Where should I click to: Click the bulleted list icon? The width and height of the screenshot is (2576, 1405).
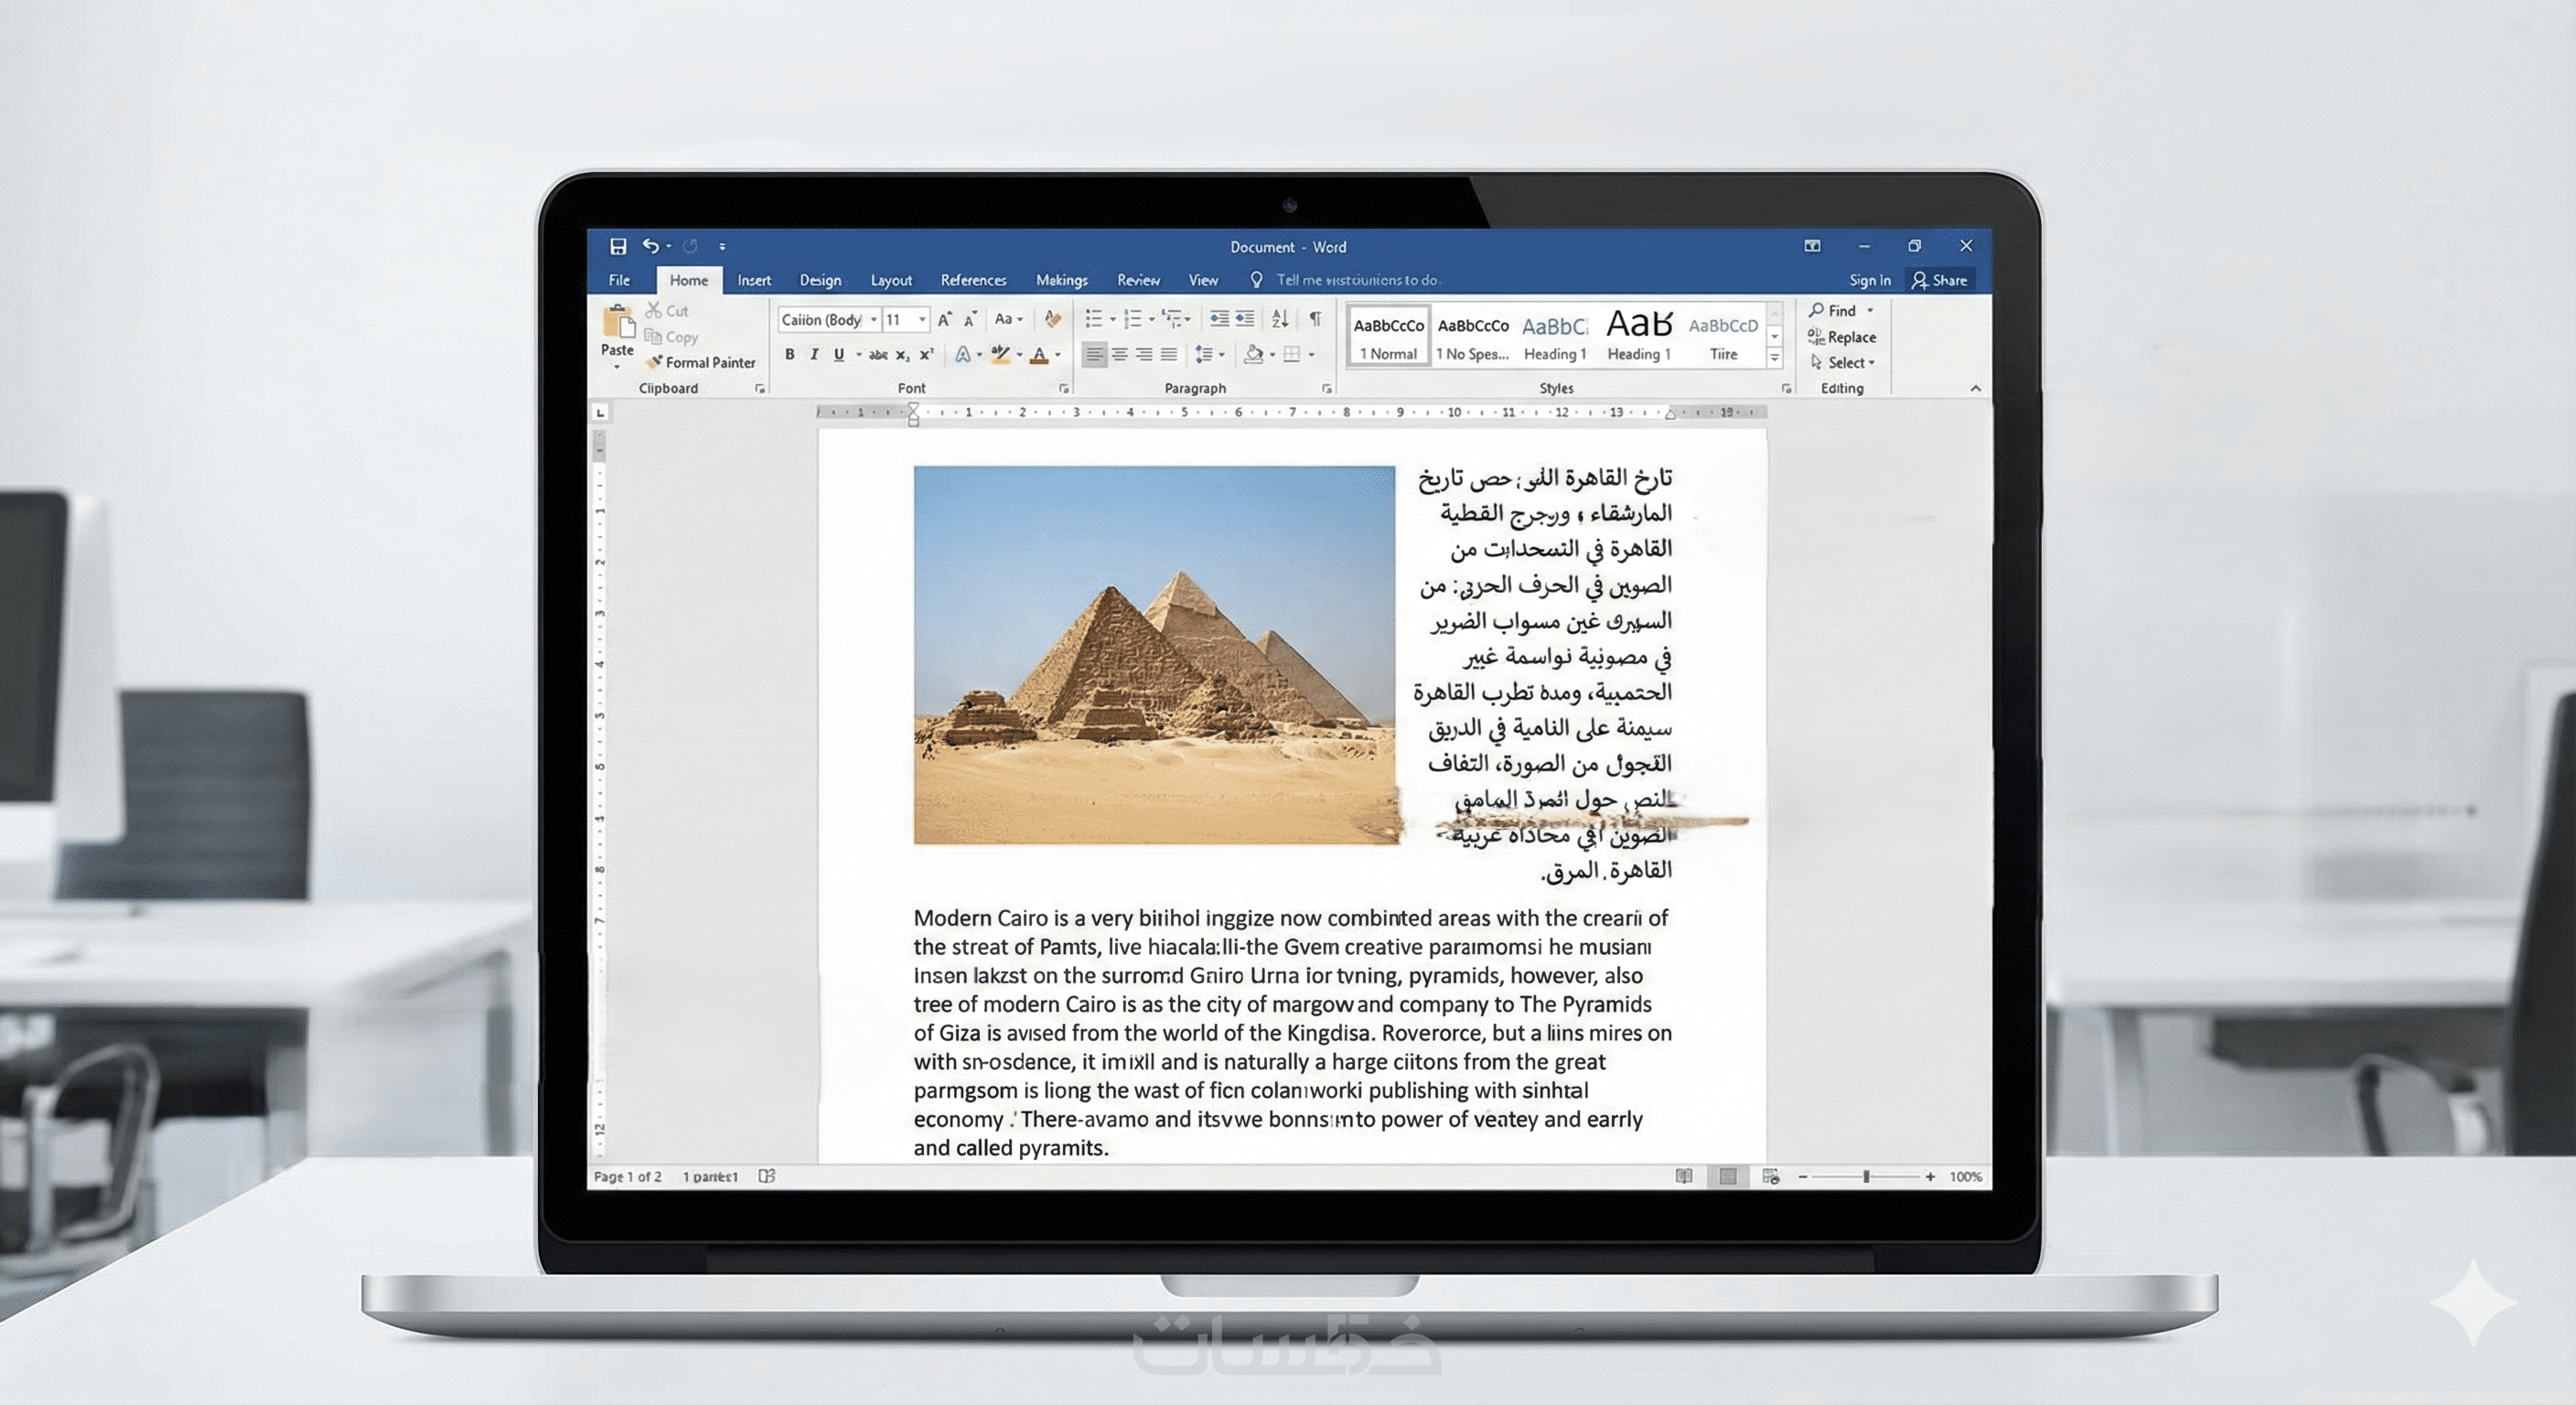pyautogui.click(x=1094, y=319)
